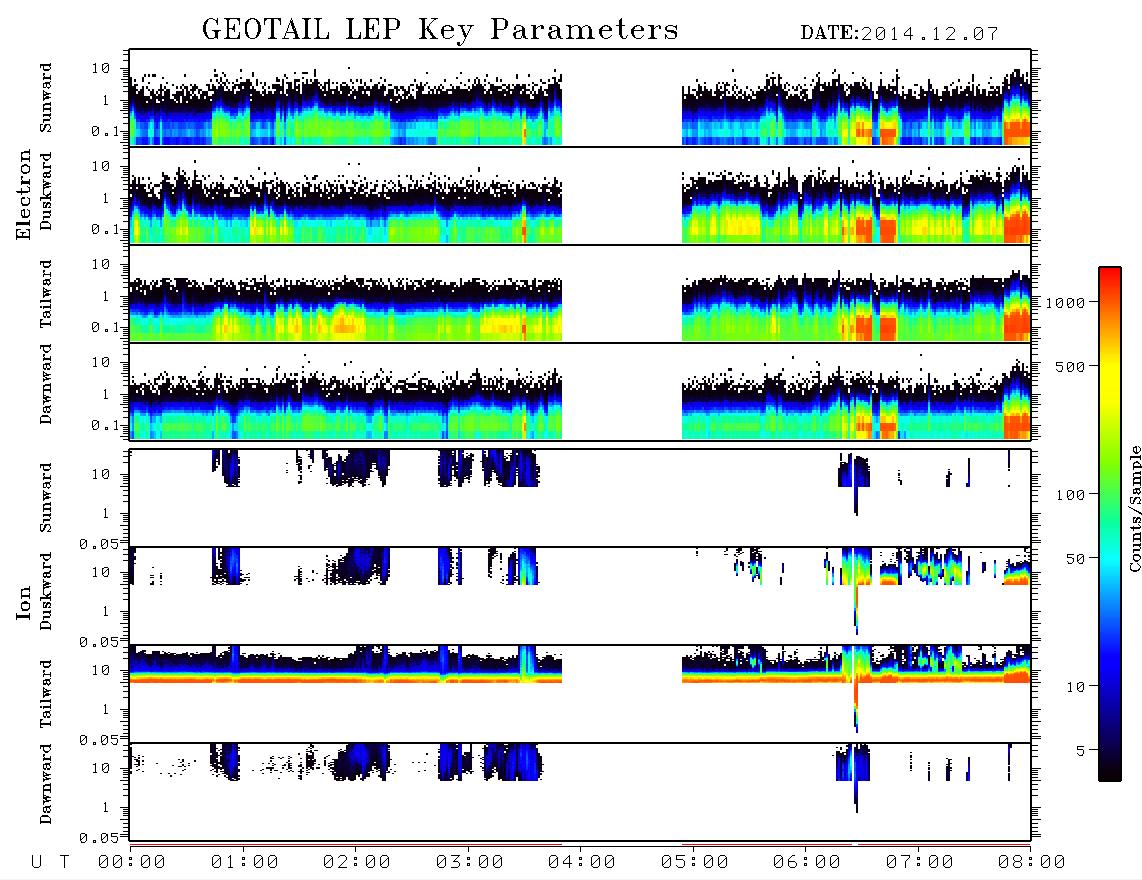Select the Electron Duskward panel label
1142x880 pixels.
tap(46, 191)
